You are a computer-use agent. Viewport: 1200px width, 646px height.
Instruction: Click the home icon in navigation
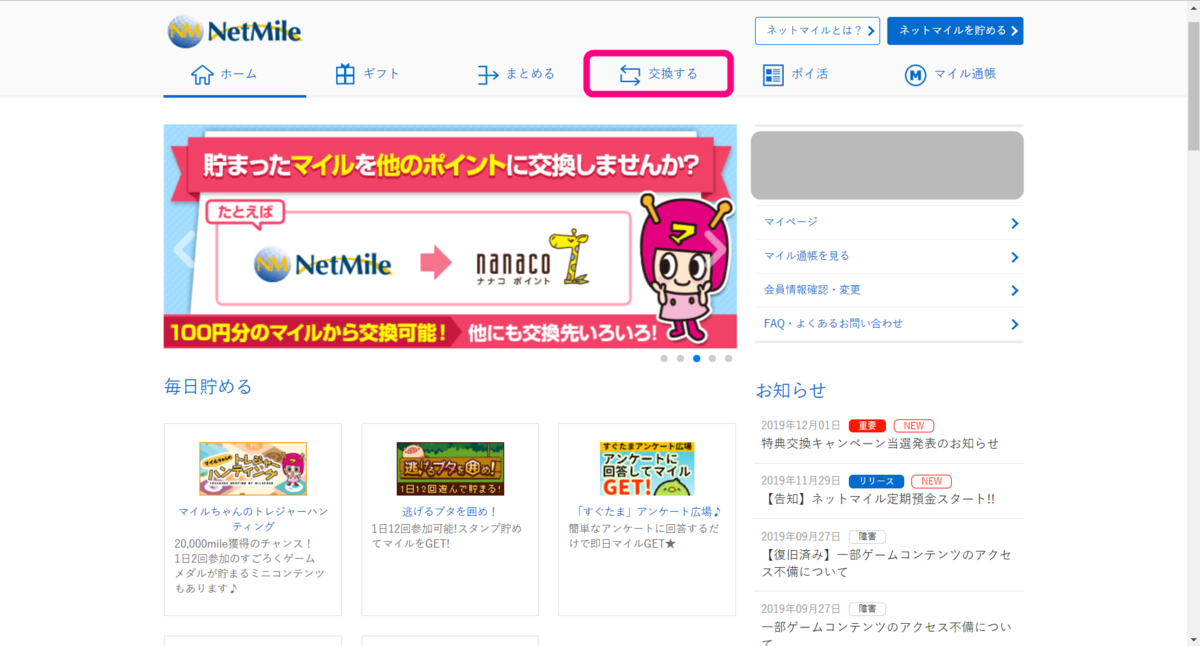(x=202, y=75)
